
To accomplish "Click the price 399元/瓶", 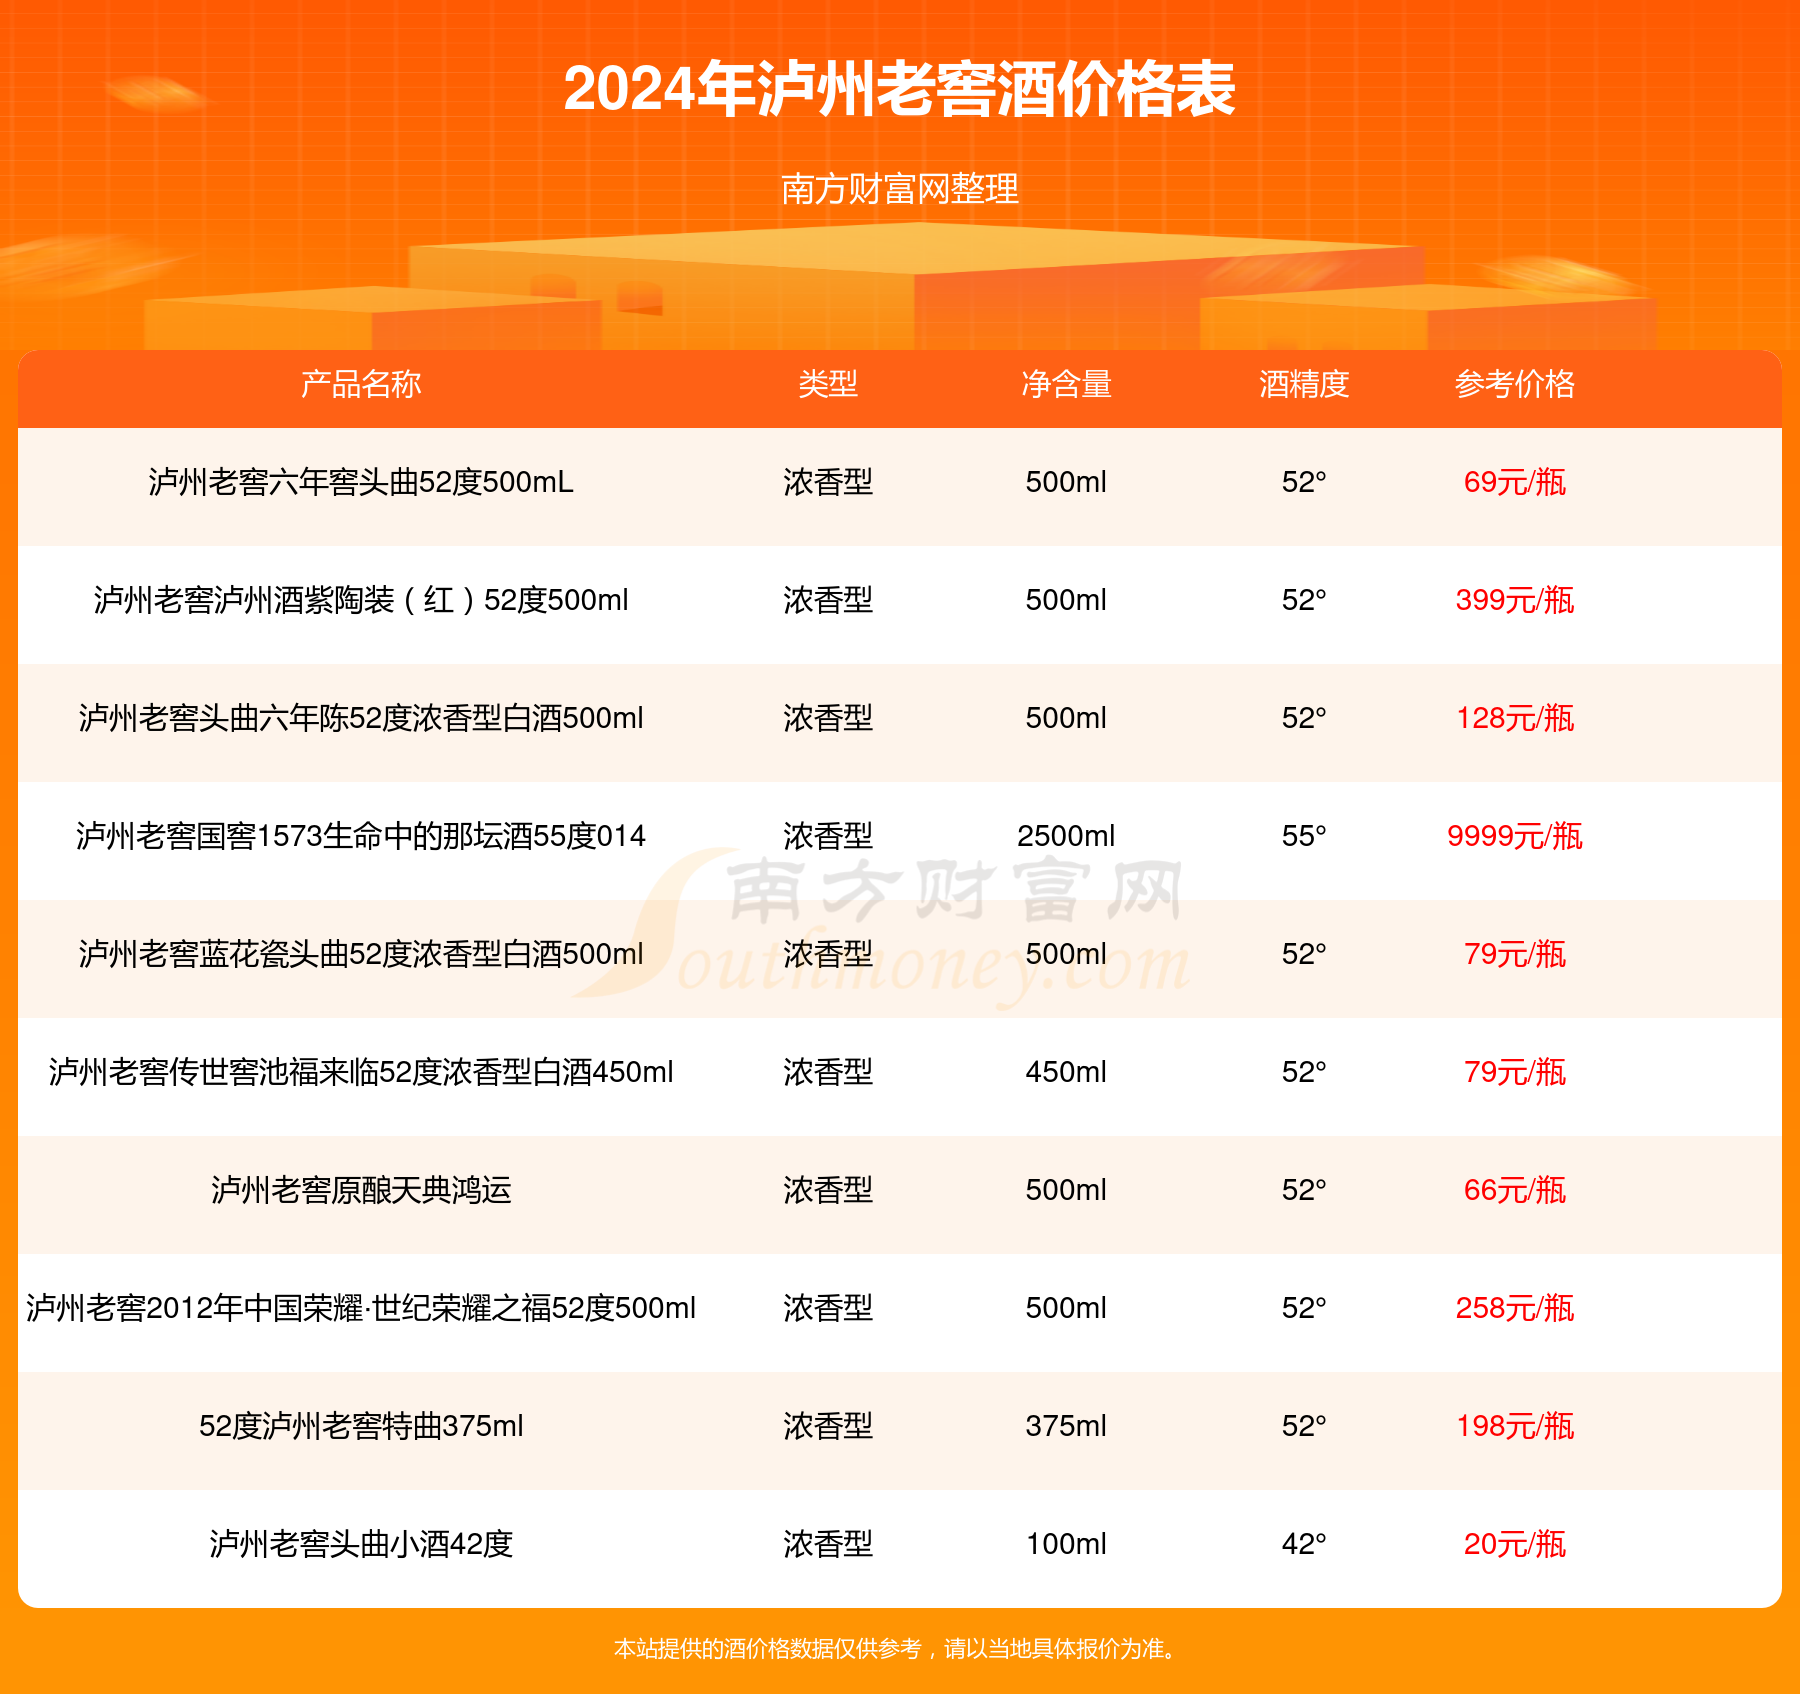I will (1515, 600).
